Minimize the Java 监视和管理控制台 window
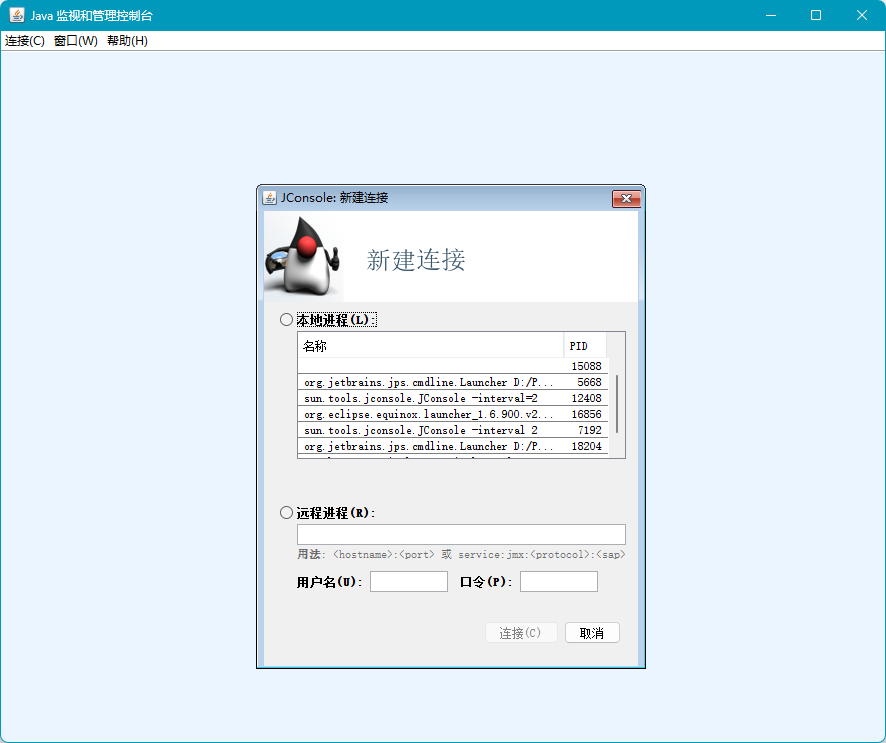This screenshot has width=886, height=743. point(771,15)
